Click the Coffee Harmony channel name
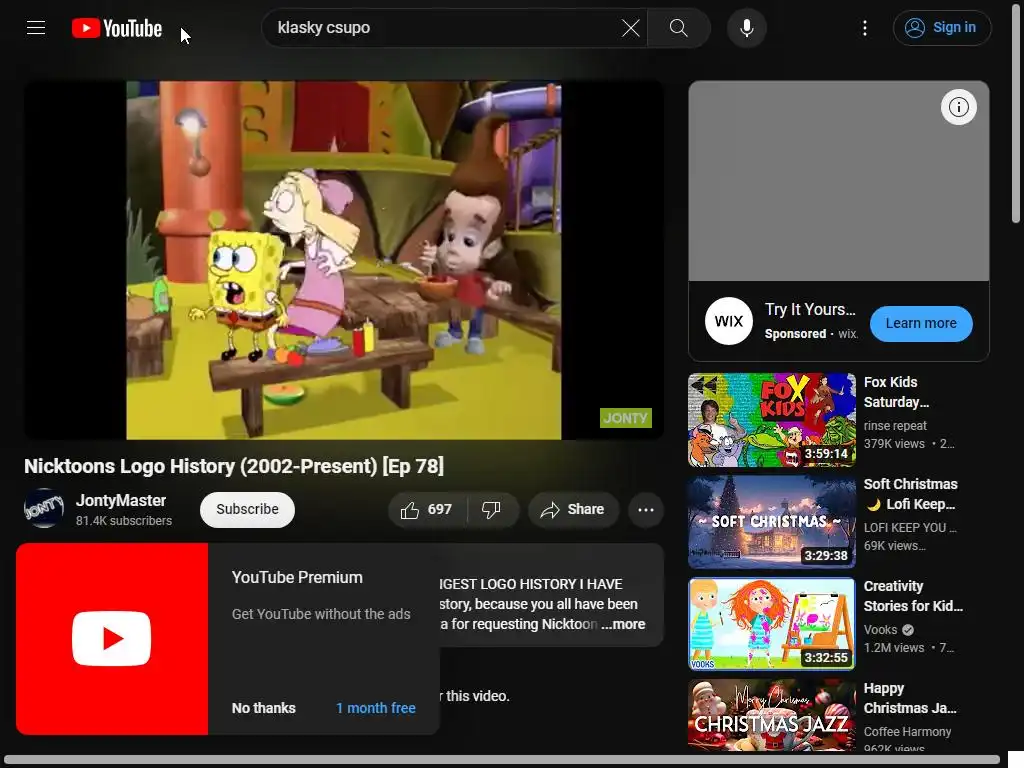The width and height of the screenshot is (1024, 768). (x=907, y=731)
